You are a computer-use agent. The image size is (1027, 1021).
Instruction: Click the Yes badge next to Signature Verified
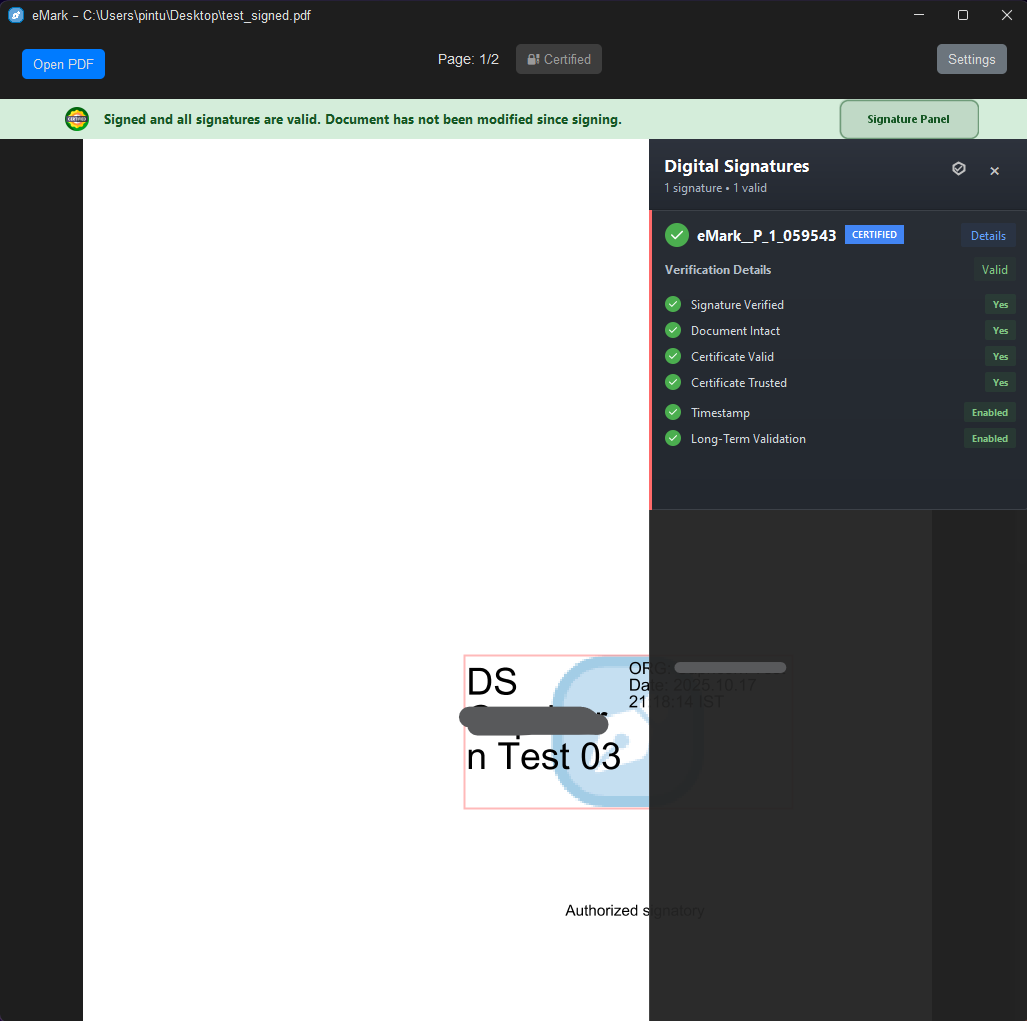[x=1000, y=304]
